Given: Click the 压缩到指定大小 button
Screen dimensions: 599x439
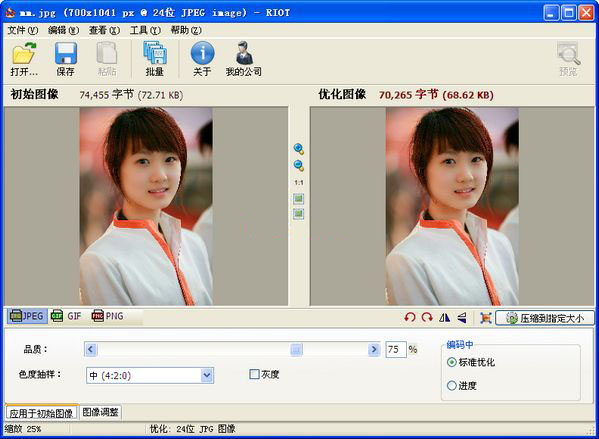Looking at the screenshot, I should click(x=545, y=318).
